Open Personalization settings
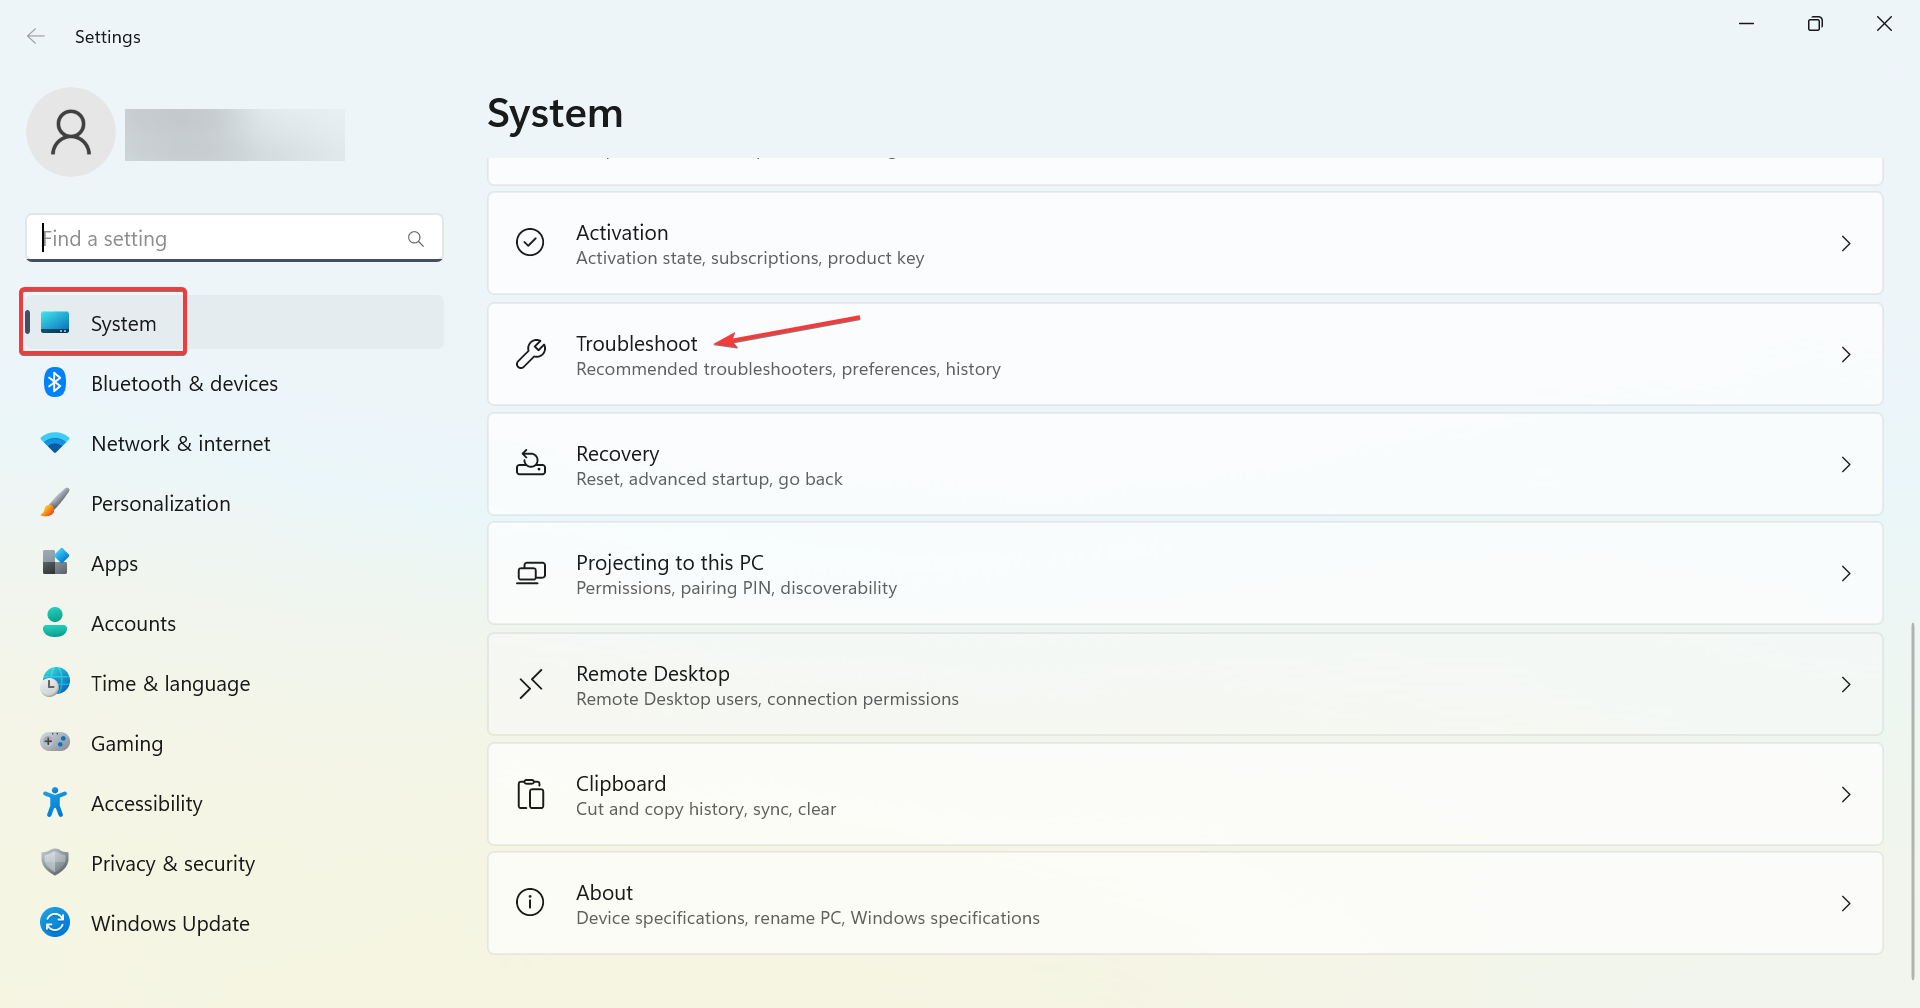1920x1008 pixels. pyautogui.click(x=234, y=503)
